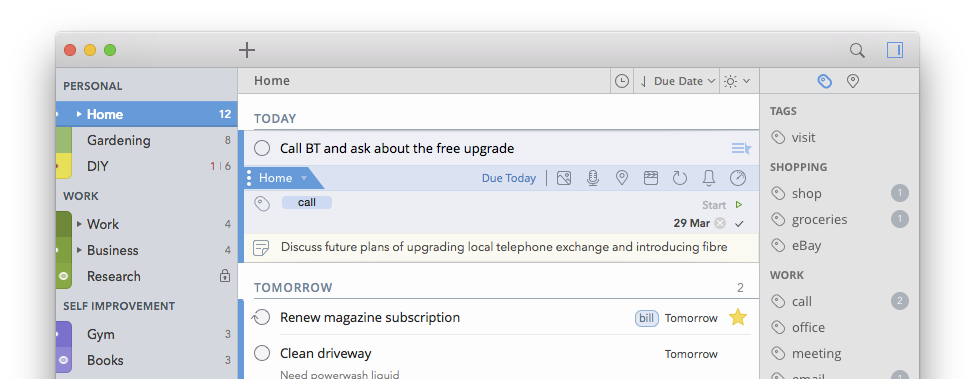This screenshot has height=379, width=975.
Task: Filter by the visit tag
Action: [803, 138]
